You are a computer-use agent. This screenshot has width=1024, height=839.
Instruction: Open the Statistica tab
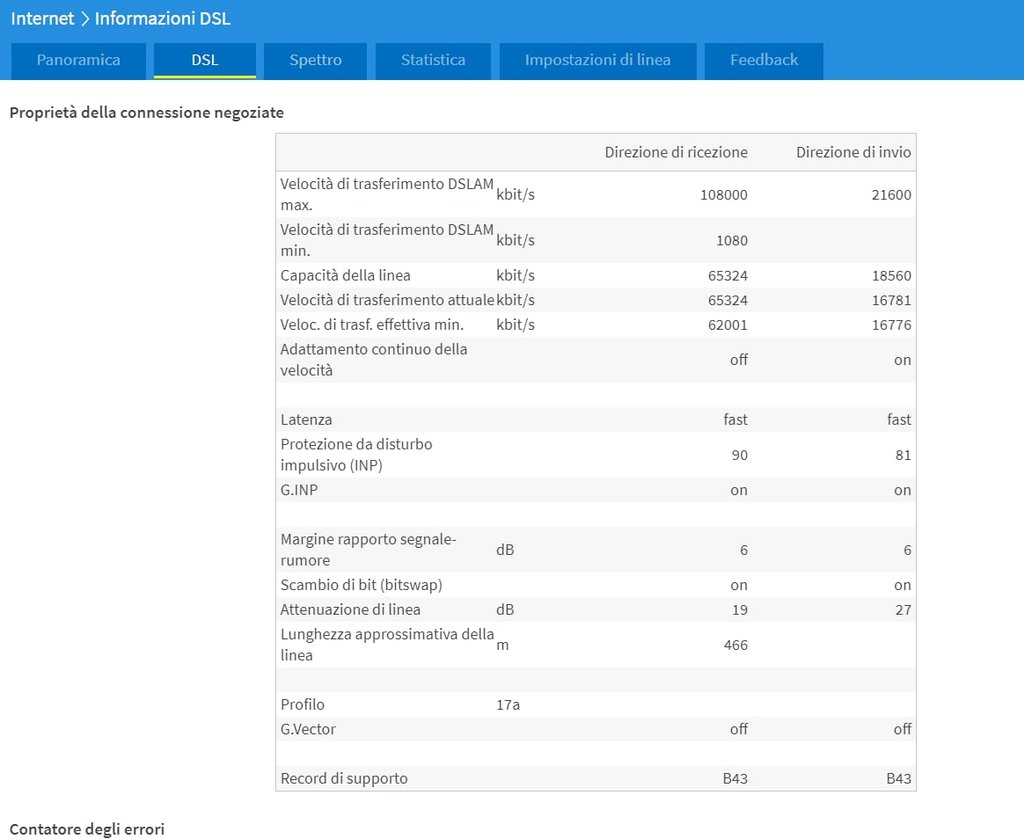click(x=433, y=60)
